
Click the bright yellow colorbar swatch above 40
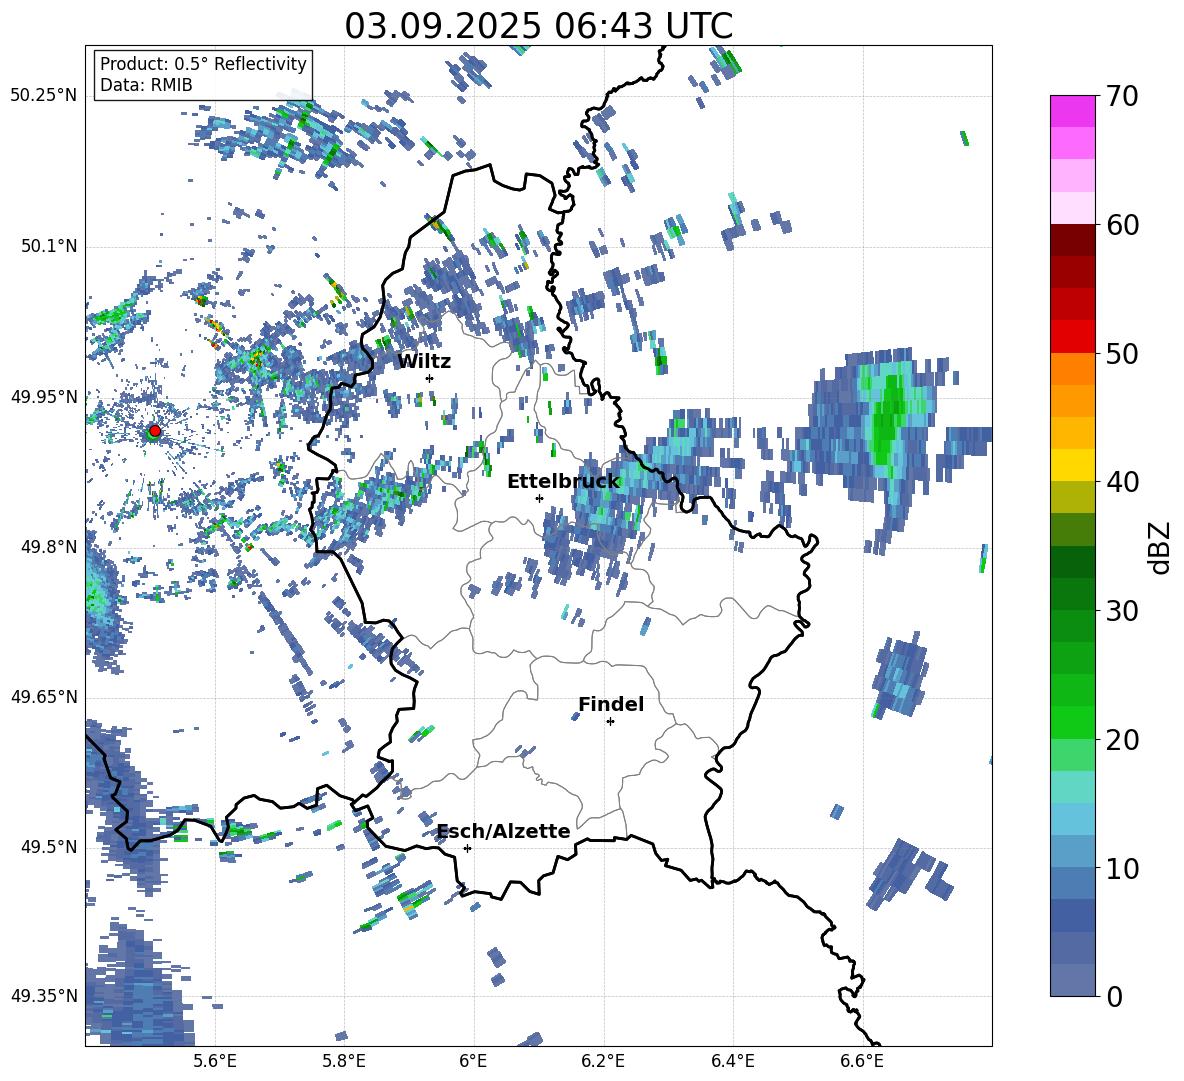point(1072,465)
